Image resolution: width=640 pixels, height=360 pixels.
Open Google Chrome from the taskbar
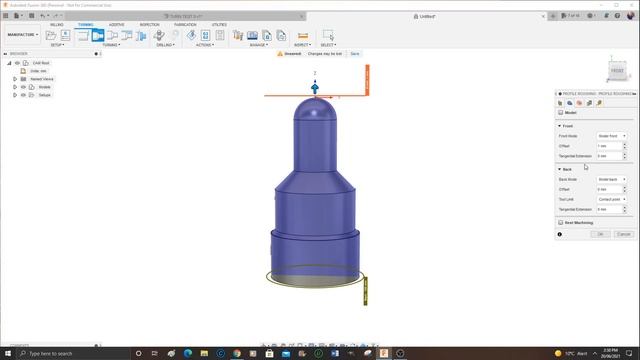coord(237,353)
